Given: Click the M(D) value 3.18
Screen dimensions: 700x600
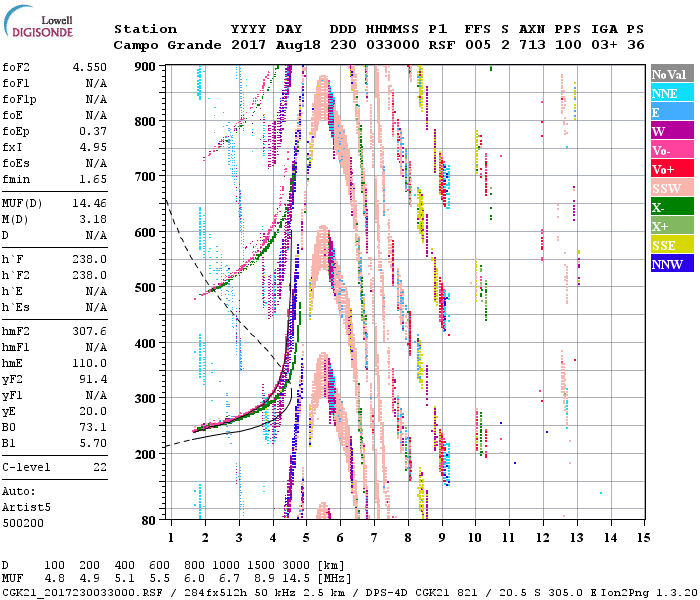Looking at the screenshot, I should 93,219.
